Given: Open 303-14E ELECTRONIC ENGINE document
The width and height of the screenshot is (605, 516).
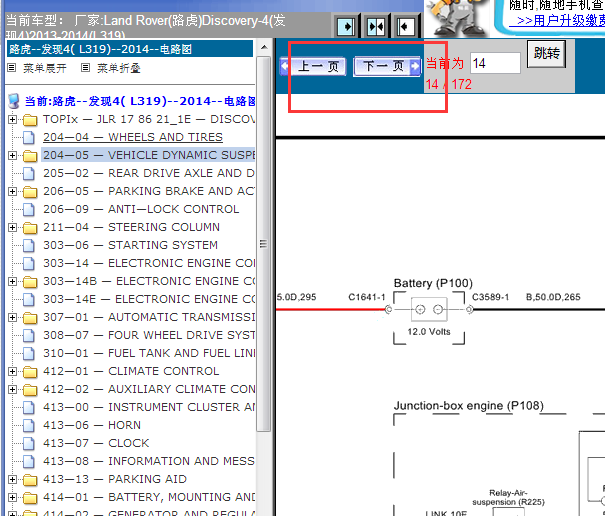Looking at the screenshot, I should (149, 299).
